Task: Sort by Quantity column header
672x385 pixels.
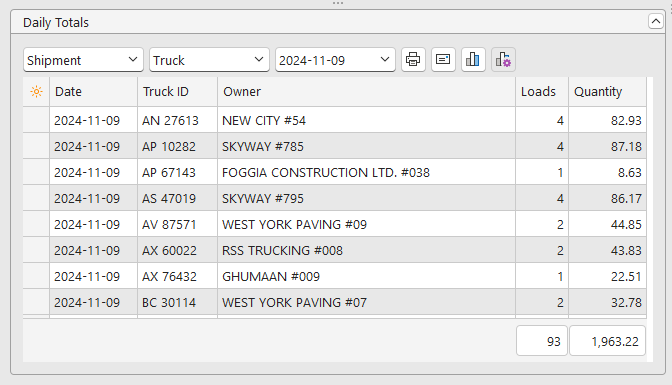Action: 607,92
